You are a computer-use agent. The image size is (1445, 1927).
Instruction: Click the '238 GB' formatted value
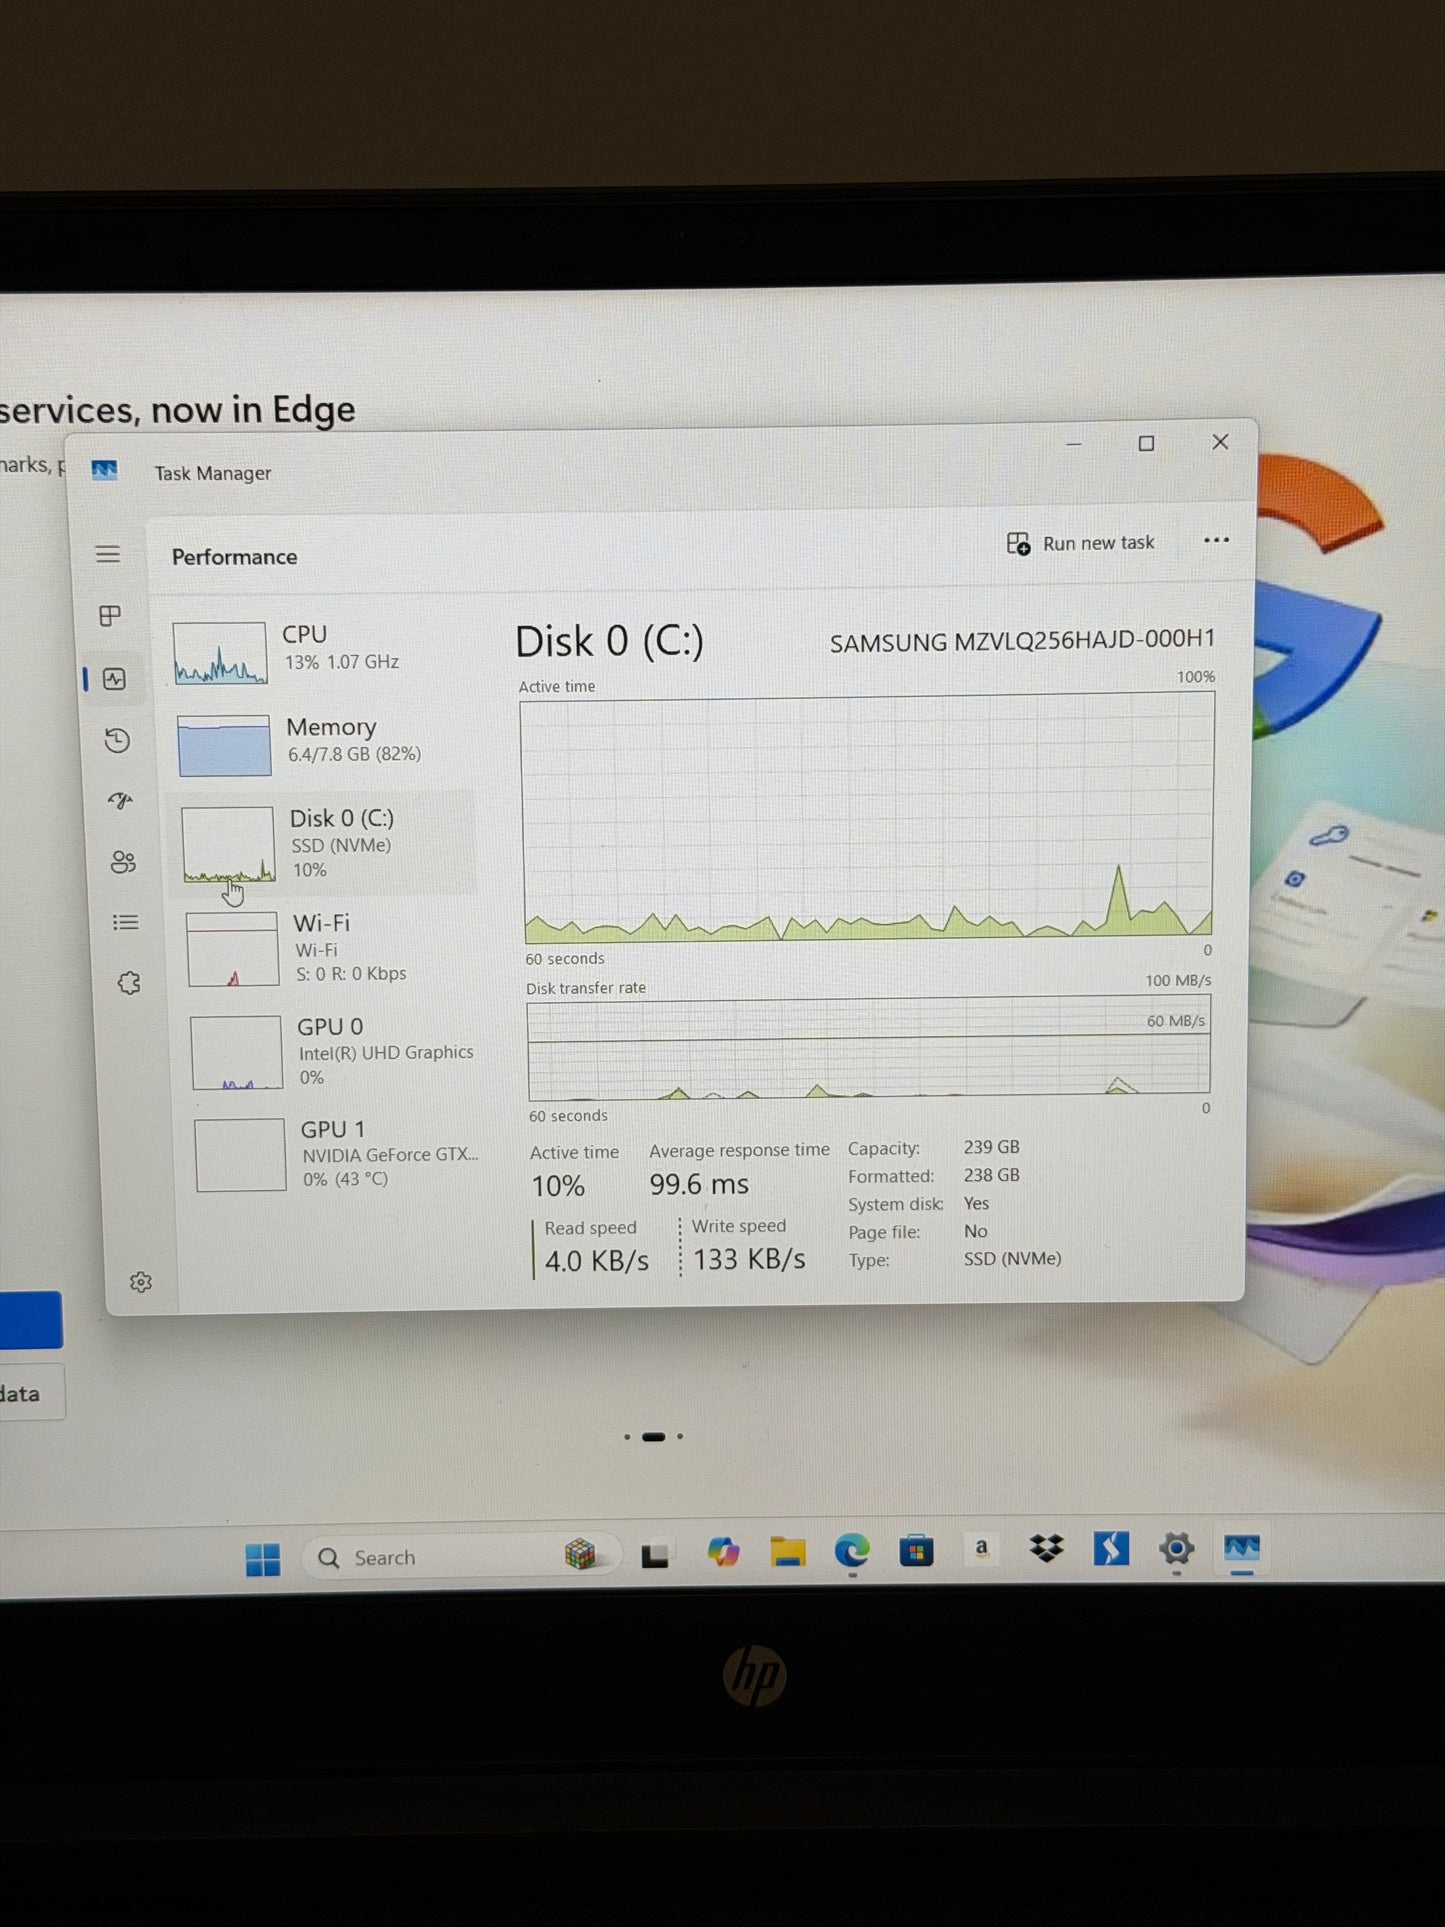pos(992,1175)
